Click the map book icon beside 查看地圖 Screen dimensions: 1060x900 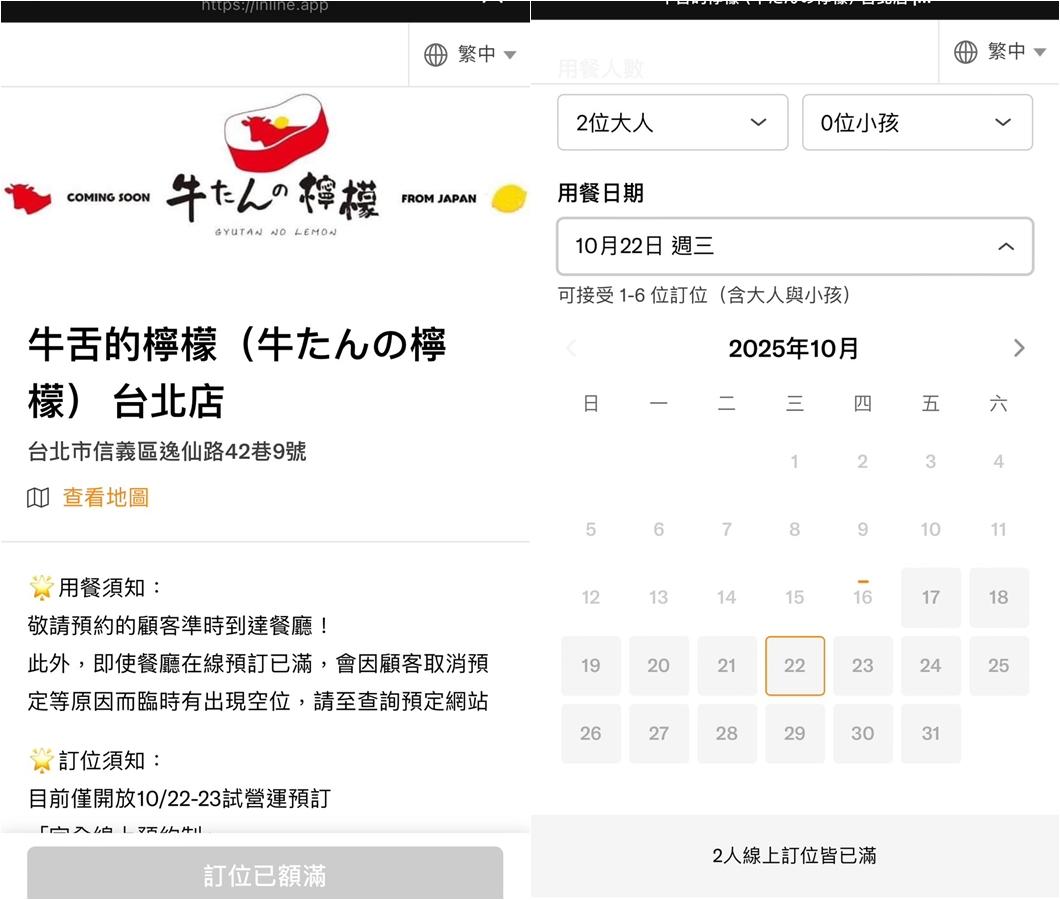[x=38, y=498]
